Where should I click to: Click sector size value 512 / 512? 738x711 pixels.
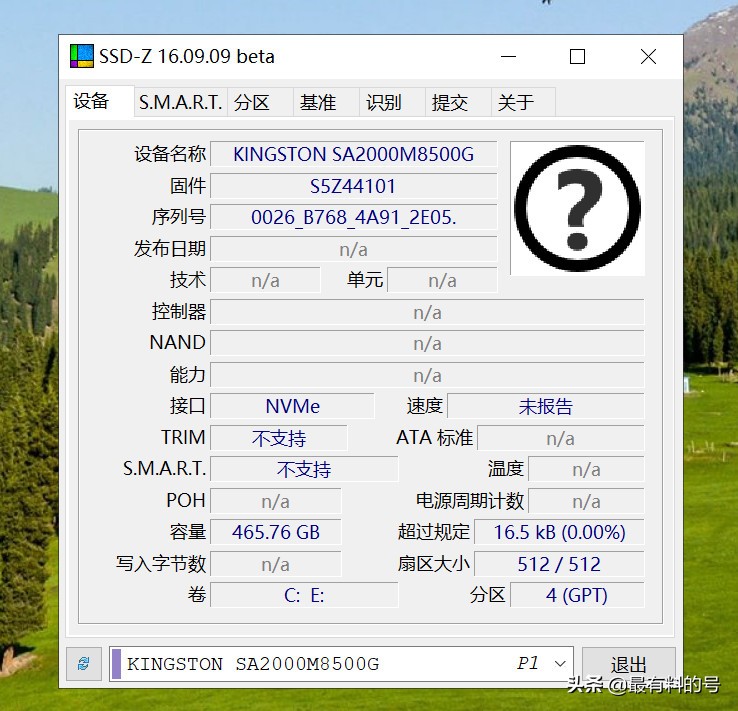click(x=559, y=564)
